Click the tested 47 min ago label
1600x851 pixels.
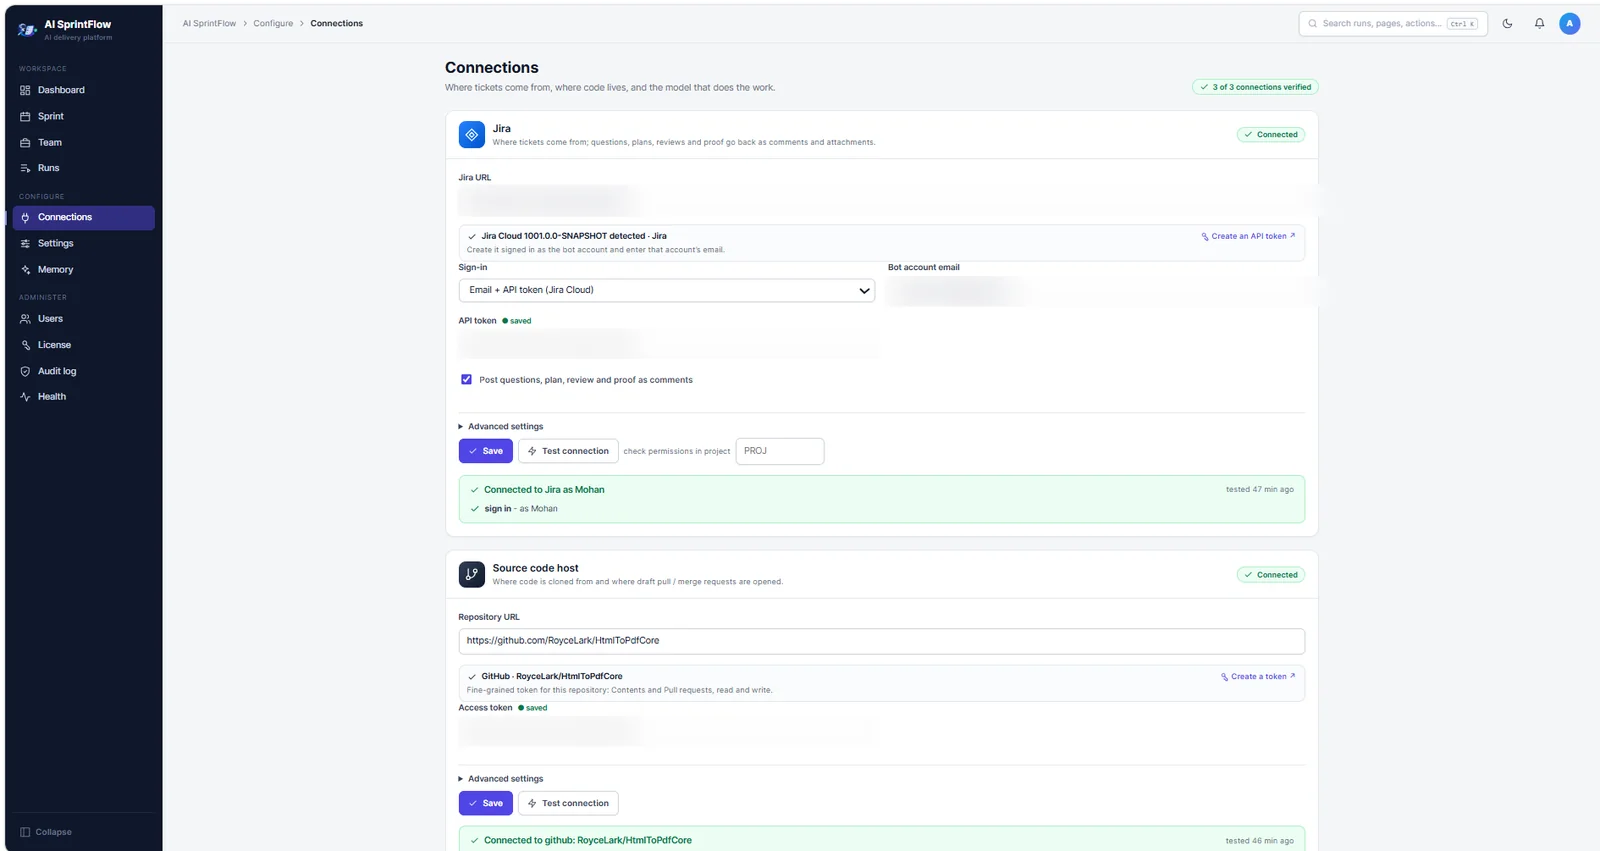(x=1260, y=490)
